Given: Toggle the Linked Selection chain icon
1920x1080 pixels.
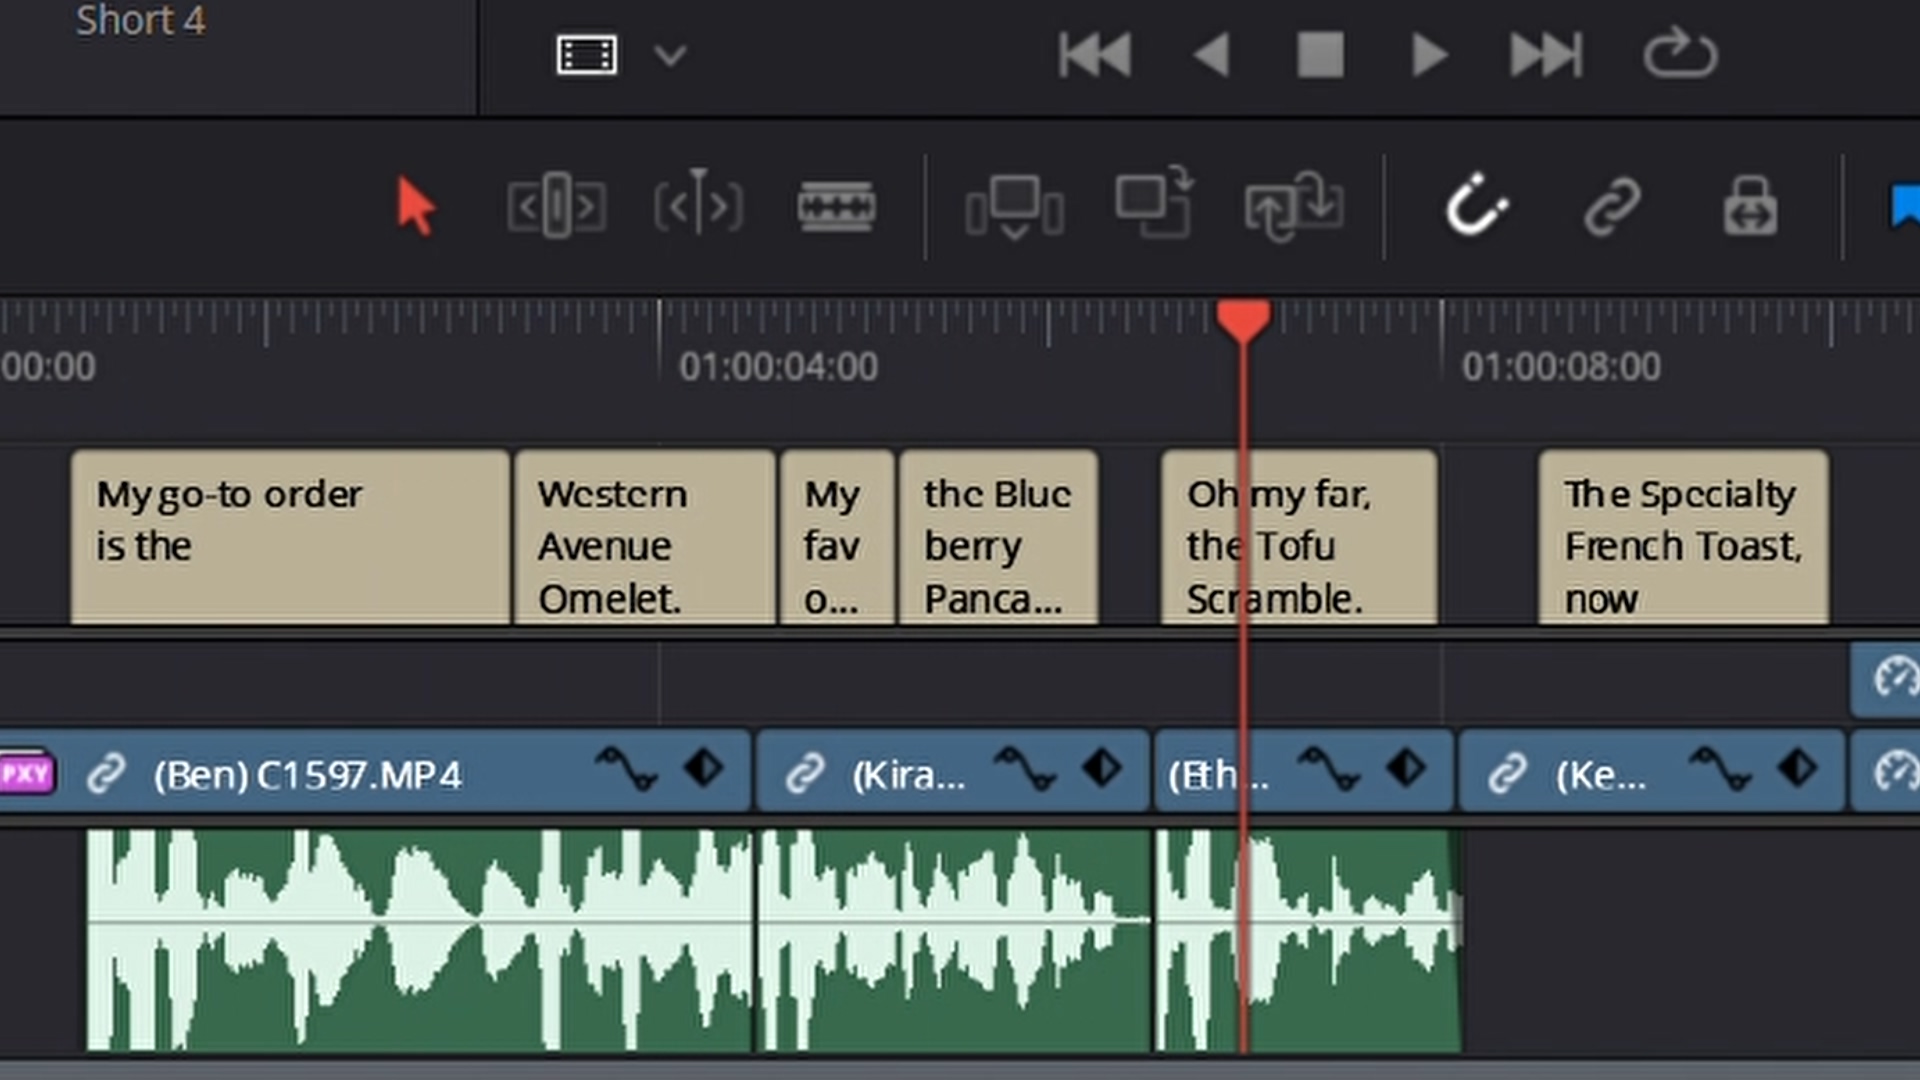Looking at the screenshot, I should click(x=1612, y=206).
